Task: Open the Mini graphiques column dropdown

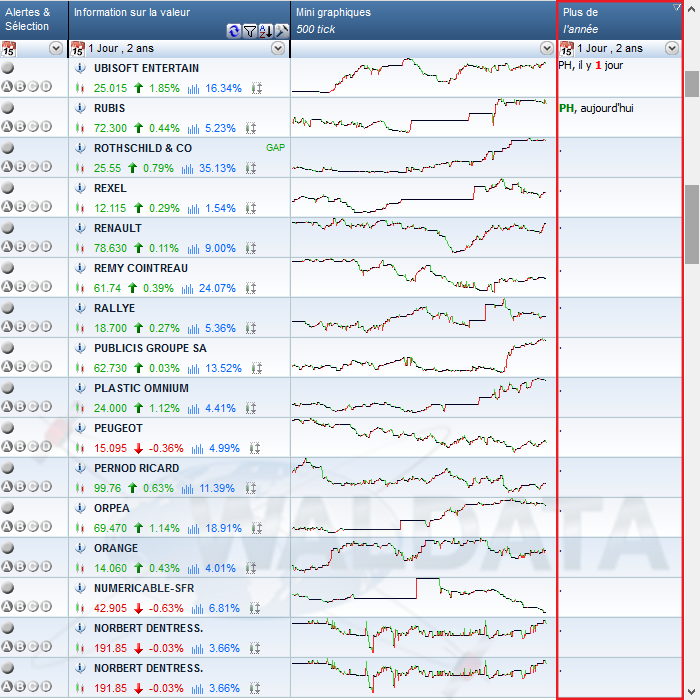Action: tap(546, 48)
